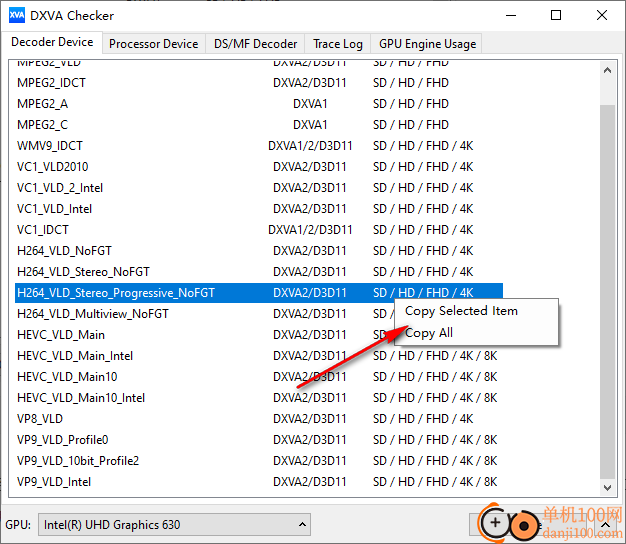The image size is (626, 544).
Task: Select the HEVC_VLD_Main10_Intel row
Action: 259,398
